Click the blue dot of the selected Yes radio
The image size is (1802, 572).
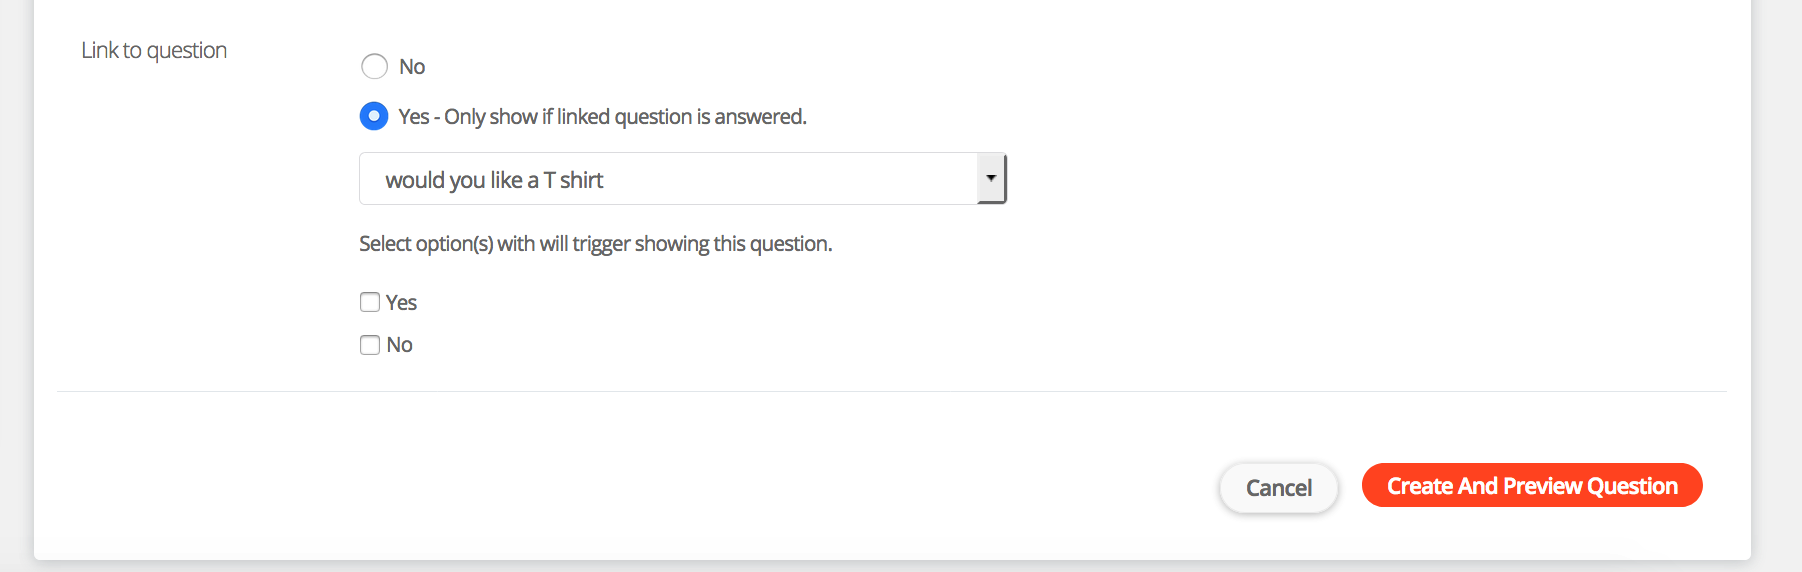click(x=374, y=117)
